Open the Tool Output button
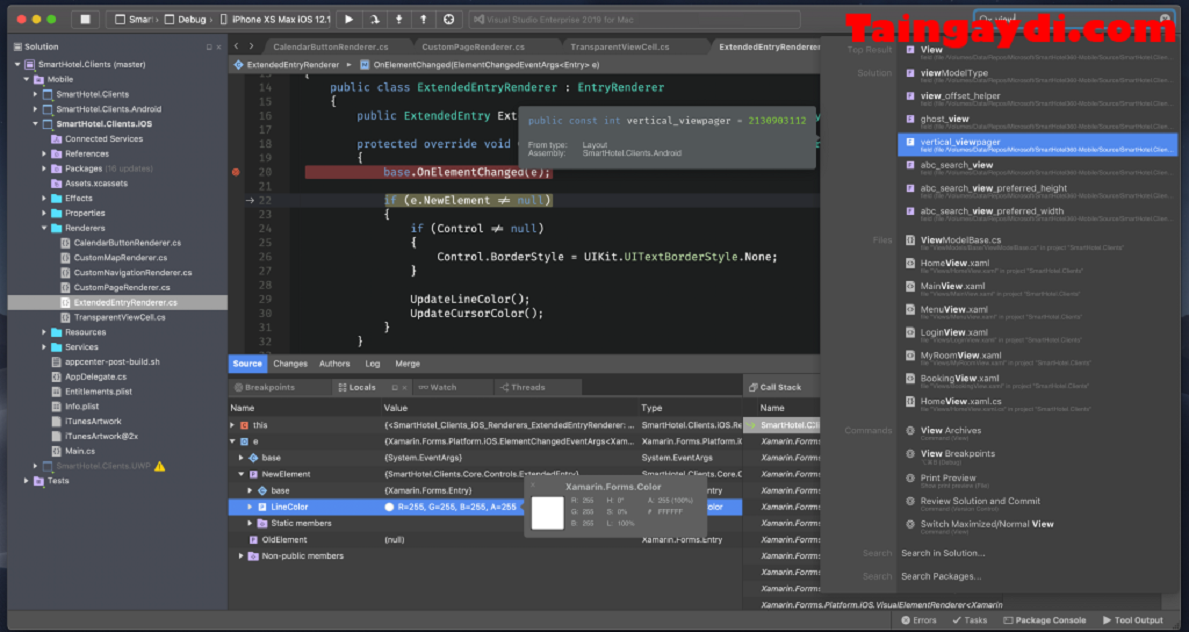Screen dimensions: 1189x632 [1132, 620]
